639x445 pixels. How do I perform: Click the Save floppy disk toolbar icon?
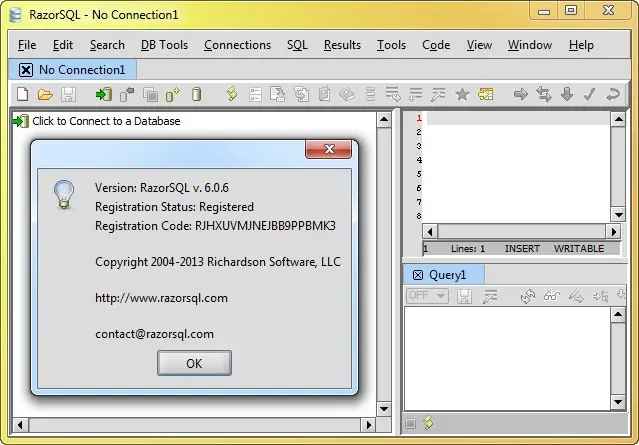click(x=68, y=95)
